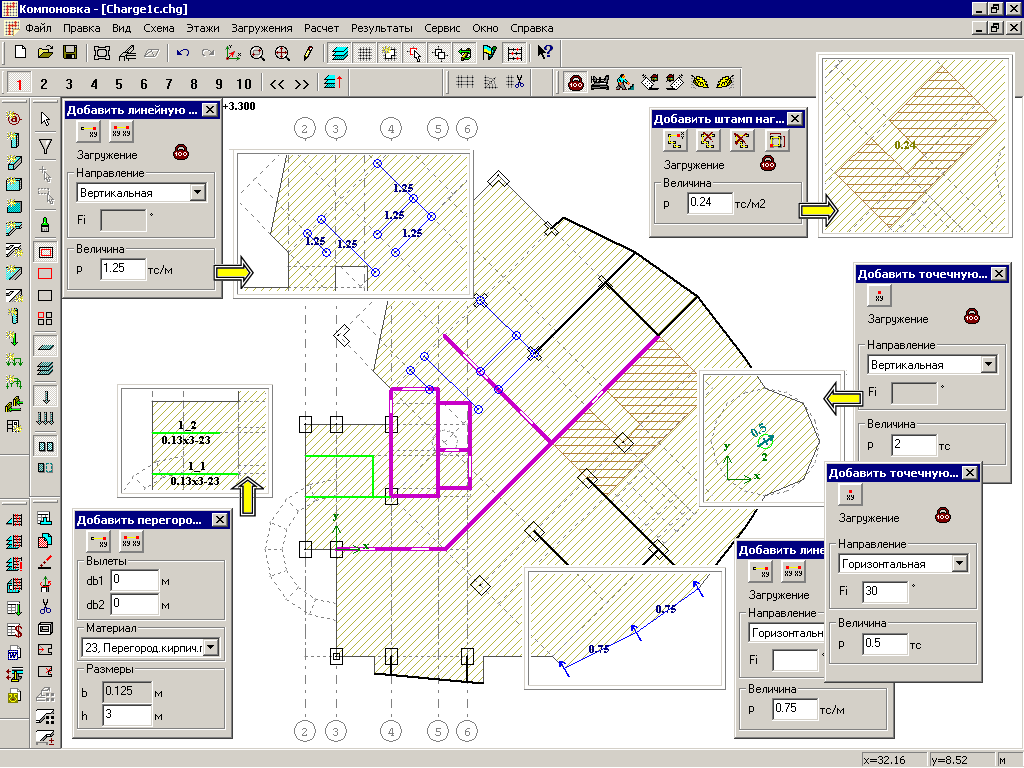Image resolution: width=1024 pixels, height=768 pixels.
Task: Open the Результаты menu
Action: point(383,28)
